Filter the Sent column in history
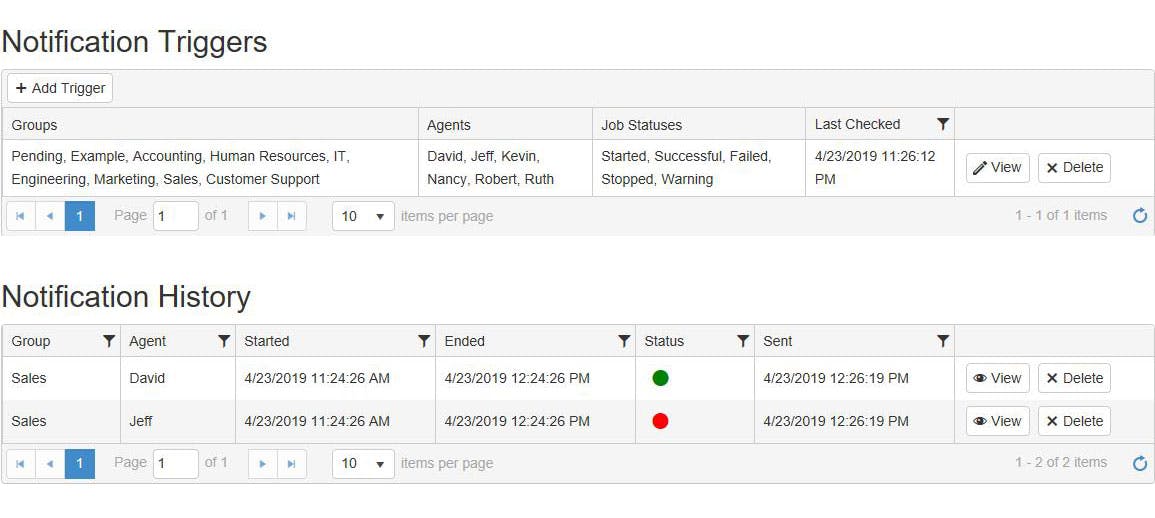Viewport: 1155px width, 518px height. [942, 341]
